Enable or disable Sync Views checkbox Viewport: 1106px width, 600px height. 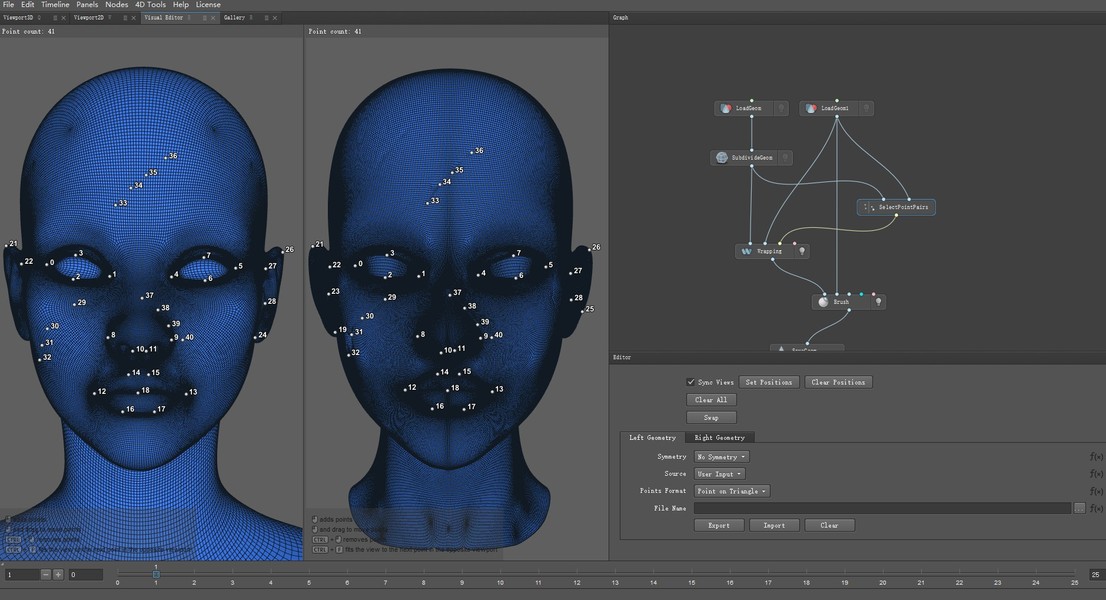pyautogui.click(x=691, y=382)
